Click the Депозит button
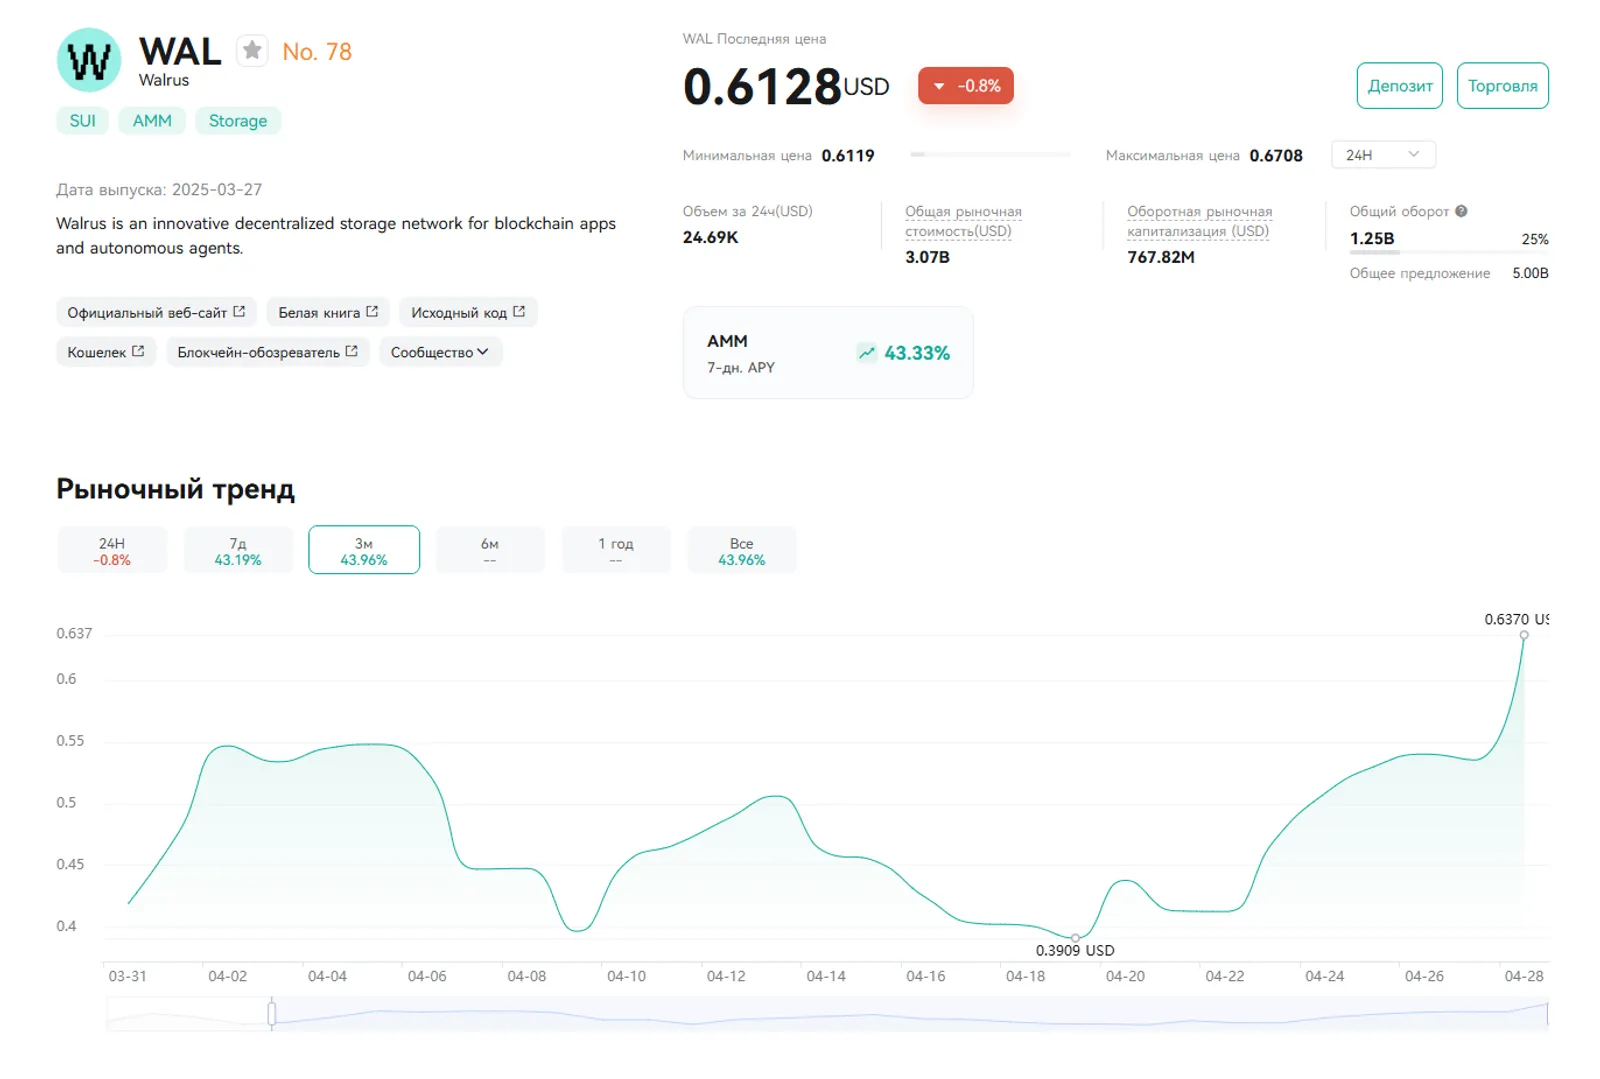 point(1399,86)
